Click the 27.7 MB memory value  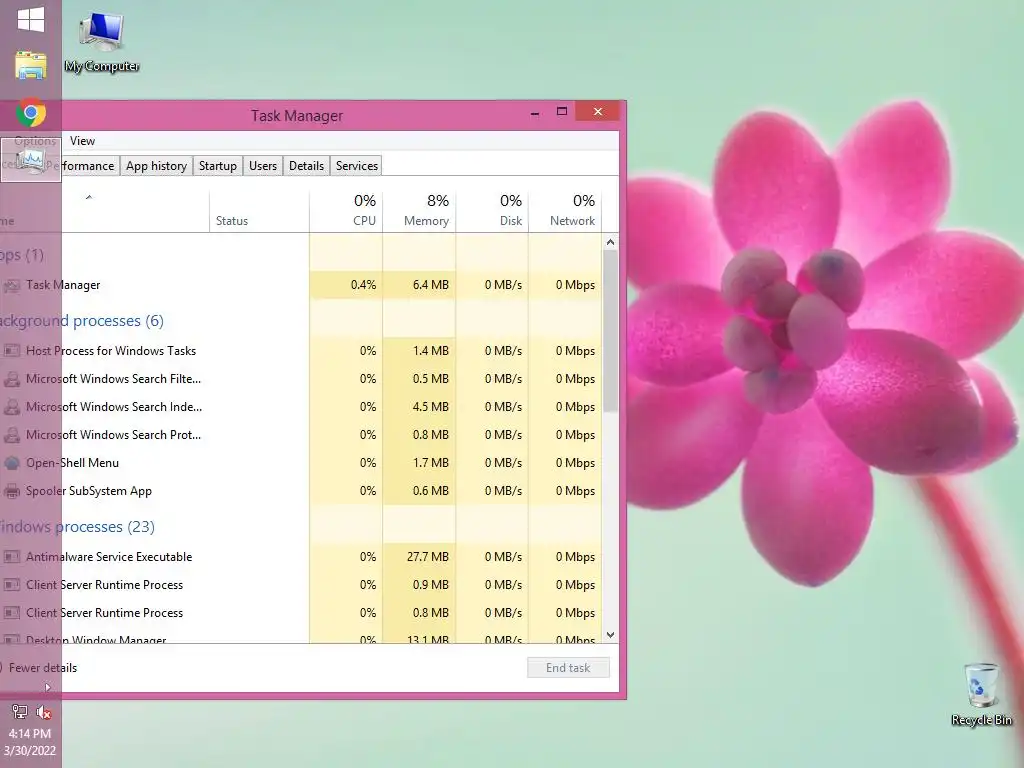428,557
